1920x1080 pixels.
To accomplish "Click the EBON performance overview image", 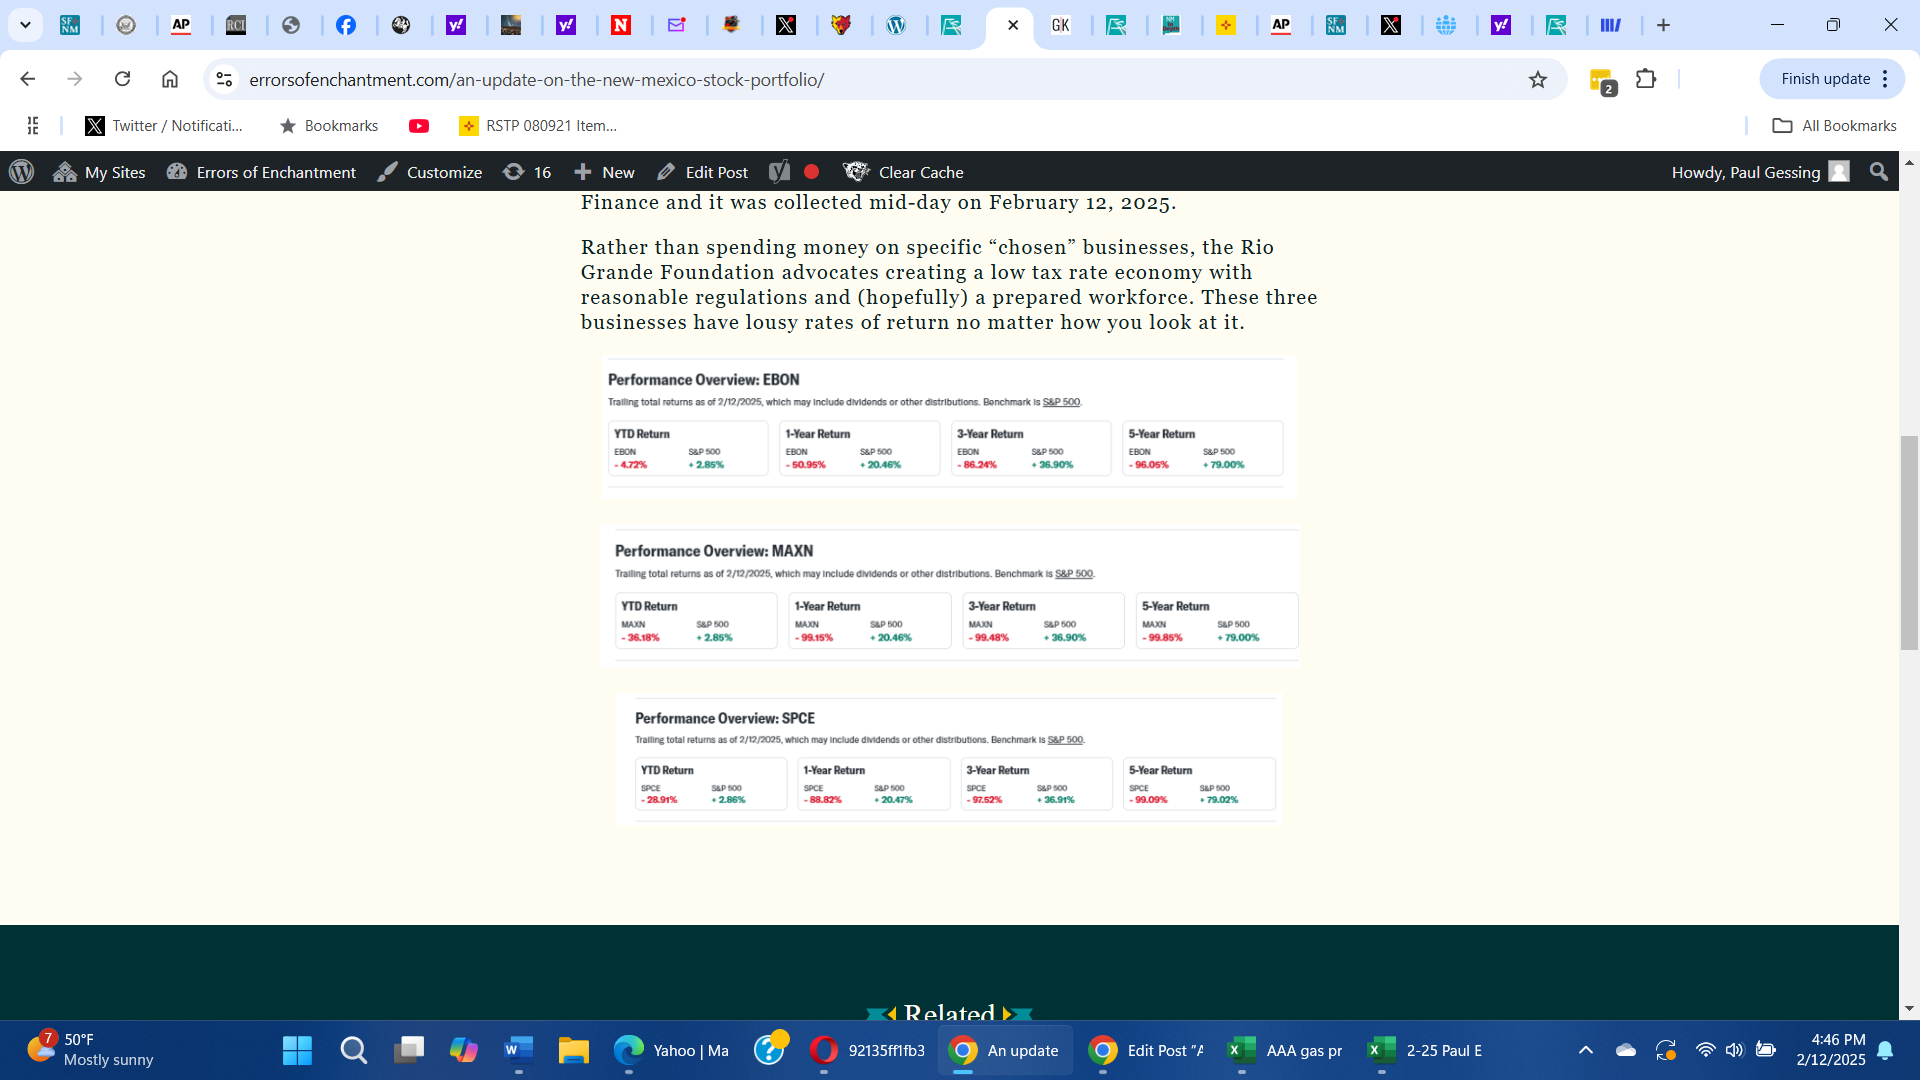I will point(948,427).
